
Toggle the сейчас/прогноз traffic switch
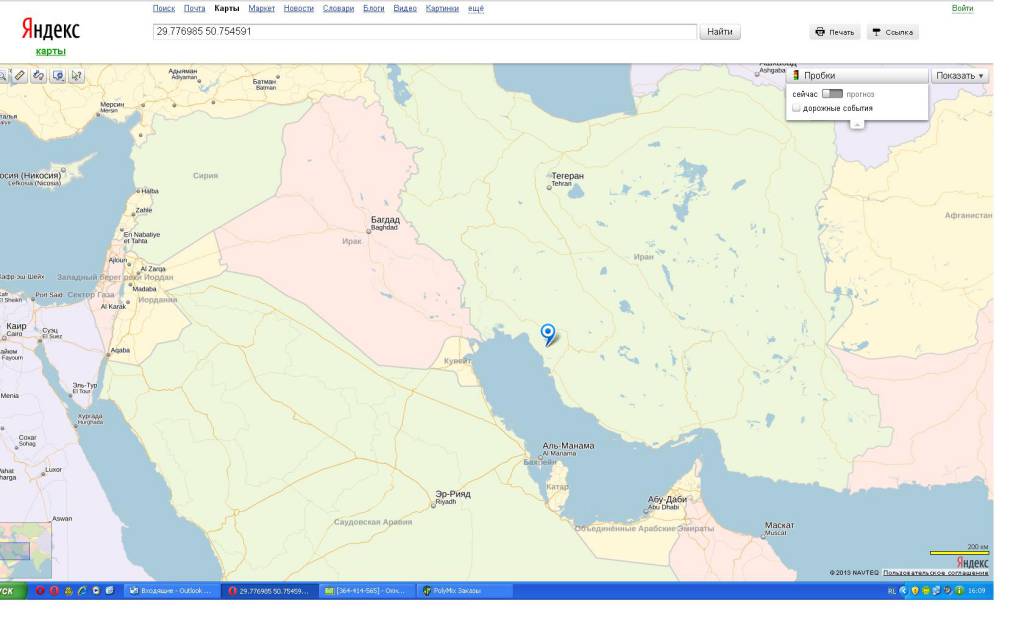click(x=832, y=94)
